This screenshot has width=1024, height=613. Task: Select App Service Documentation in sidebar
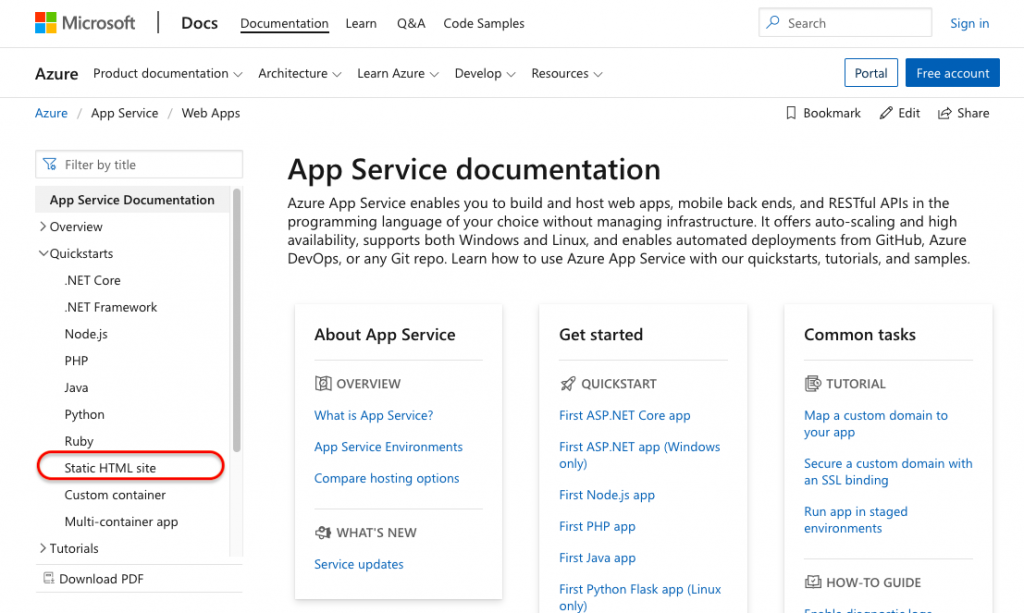pyautogui.click(x=132, y=200)
